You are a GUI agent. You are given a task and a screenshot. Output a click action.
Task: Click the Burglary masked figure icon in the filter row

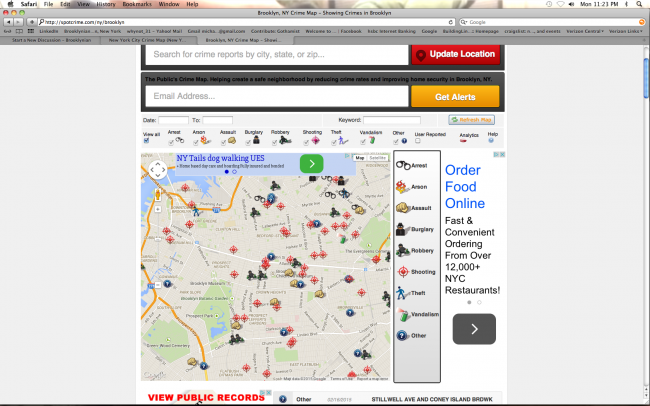[256, 140]
